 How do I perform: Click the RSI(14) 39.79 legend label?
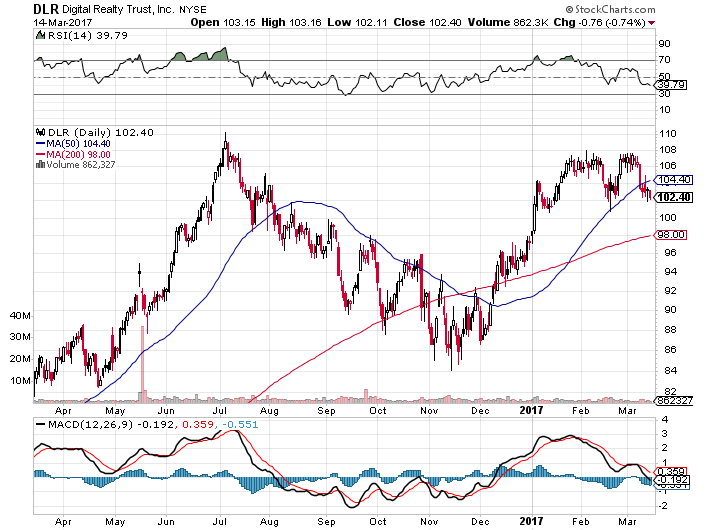coord(87,36)
